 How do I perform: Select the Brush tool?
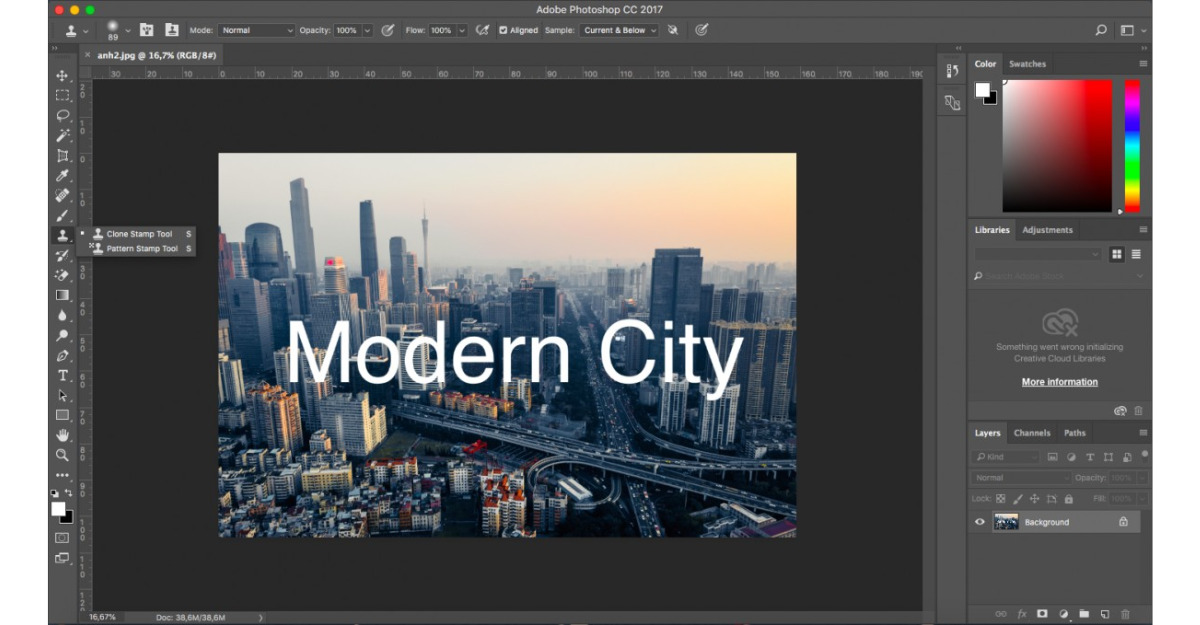(x=62, y=216)
